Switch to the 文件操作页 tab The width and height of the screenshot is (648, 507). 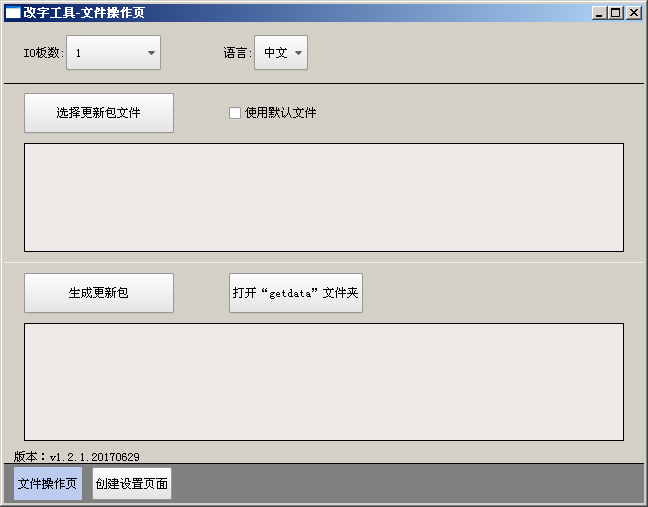[48, 483]
